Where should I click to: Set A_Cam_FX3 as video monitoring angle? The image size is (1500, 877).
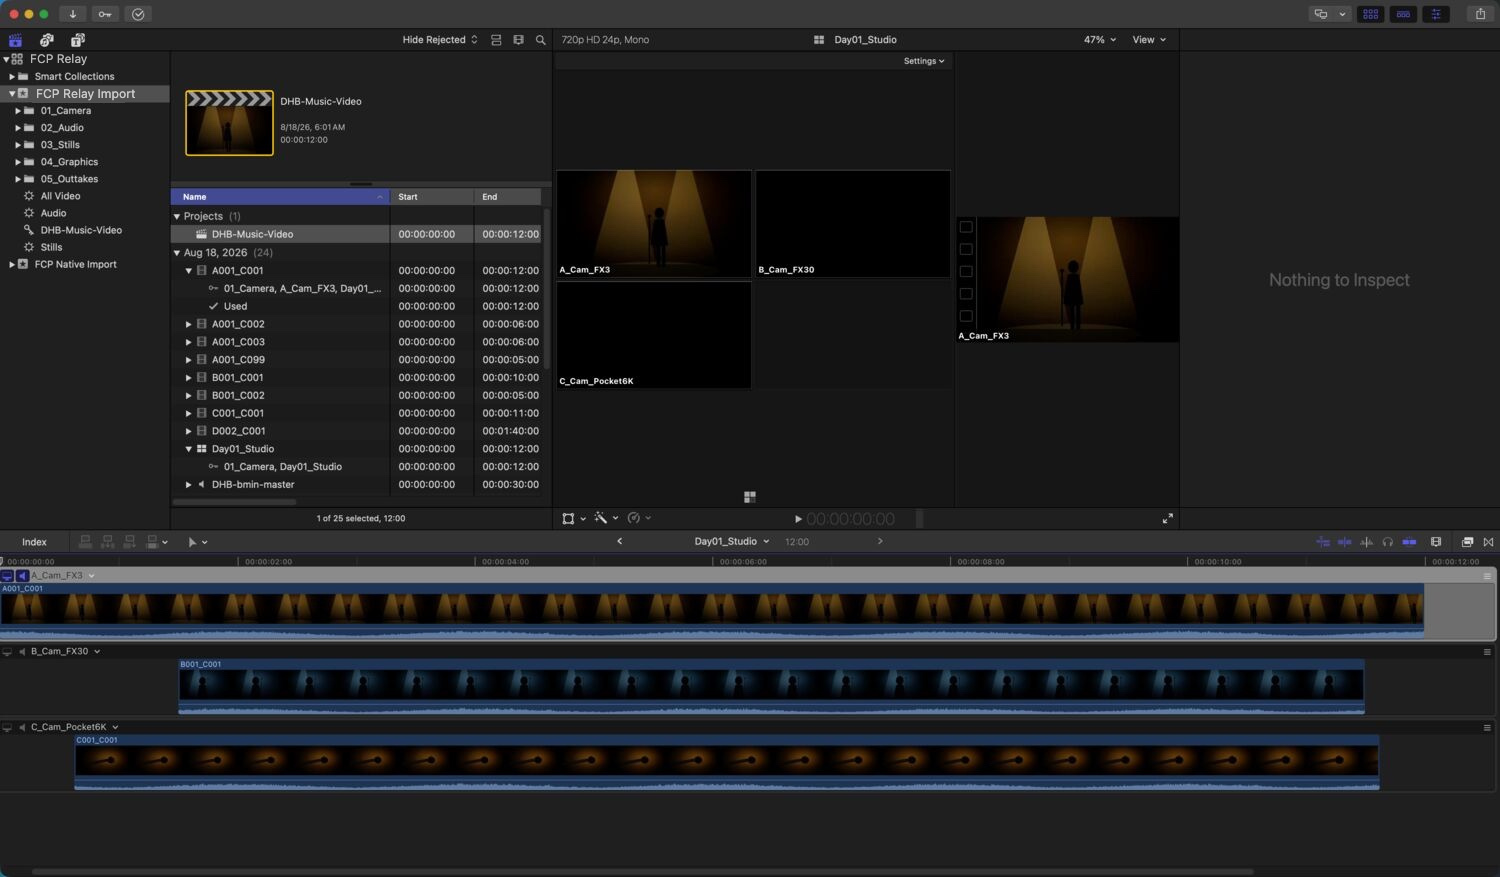pyautogui.click(x=7, y=576)
